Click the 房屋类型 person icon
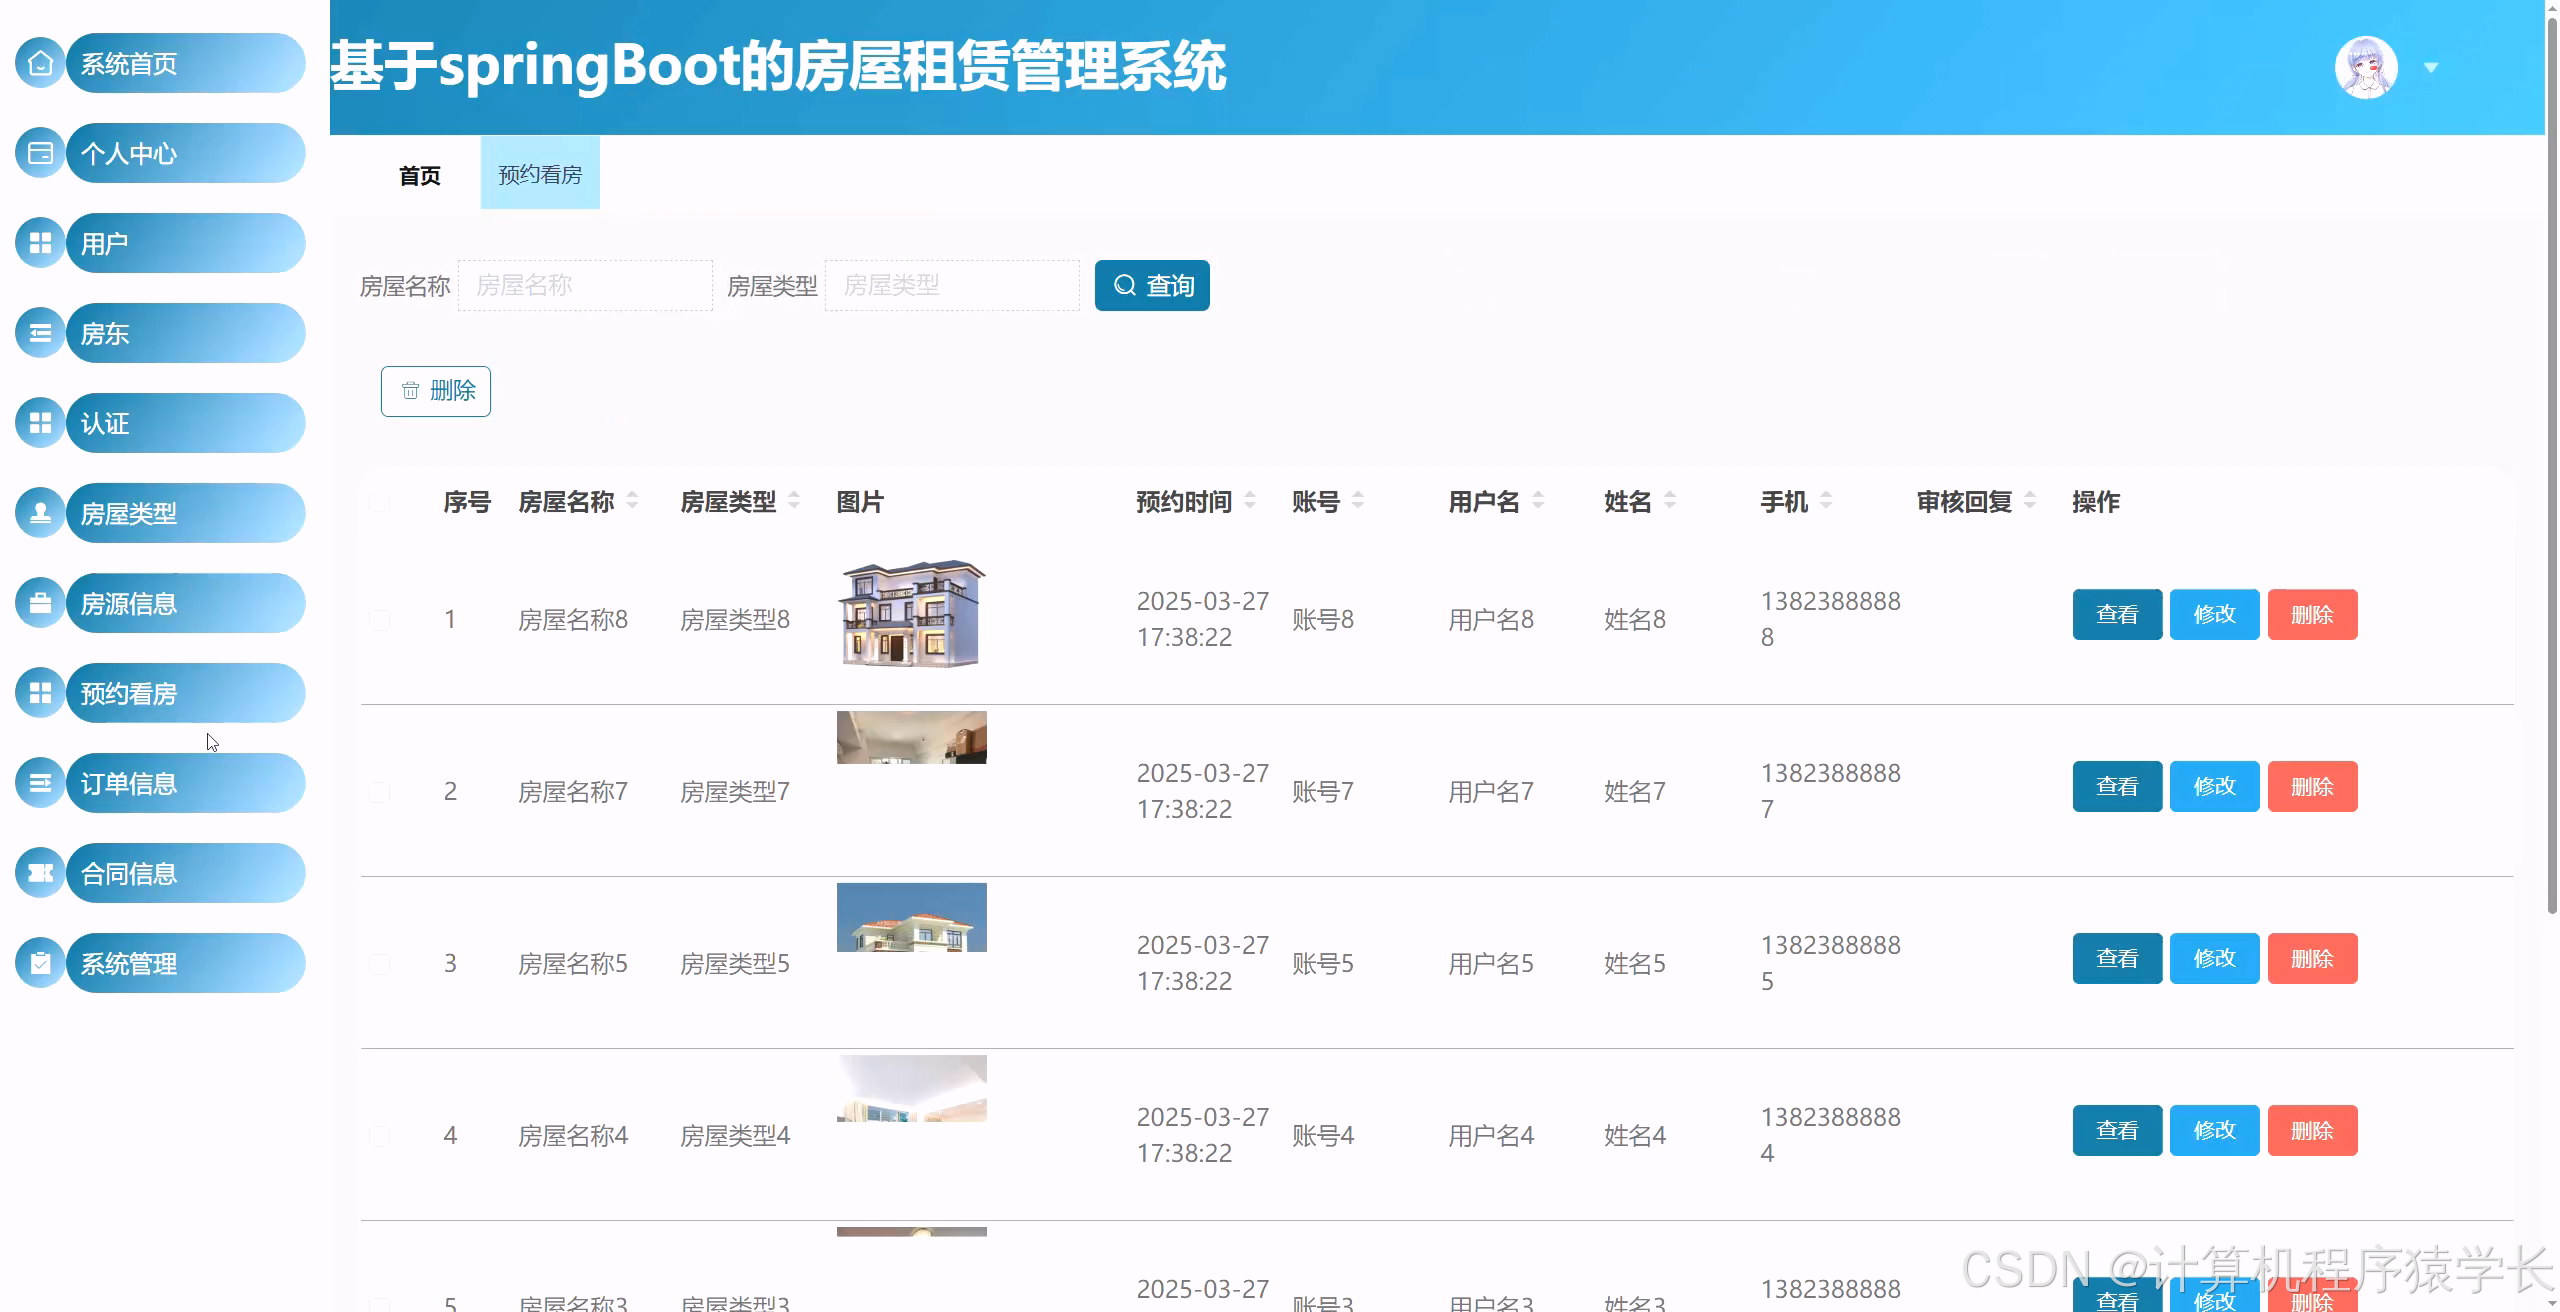Viewport: 2560px width, 1312px height. [40, 512]
